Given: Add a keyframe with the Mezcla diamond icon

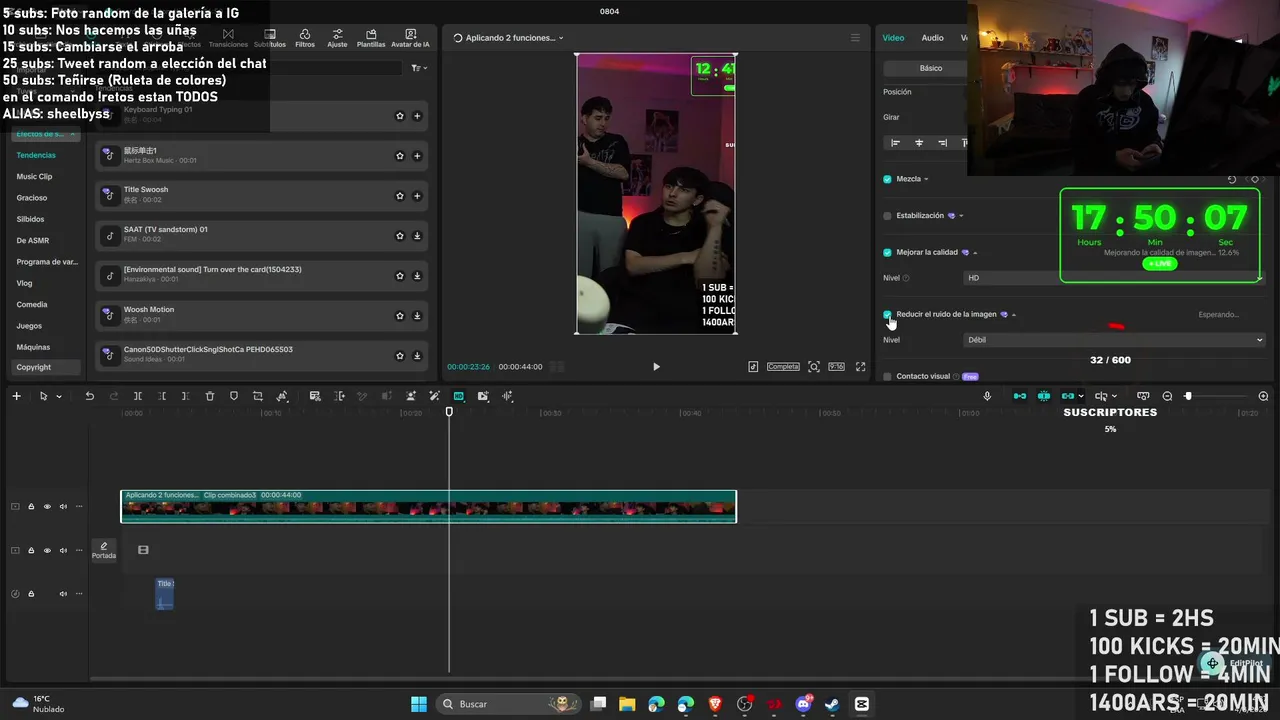Looking at the screenshot, I should [1255, 179].
